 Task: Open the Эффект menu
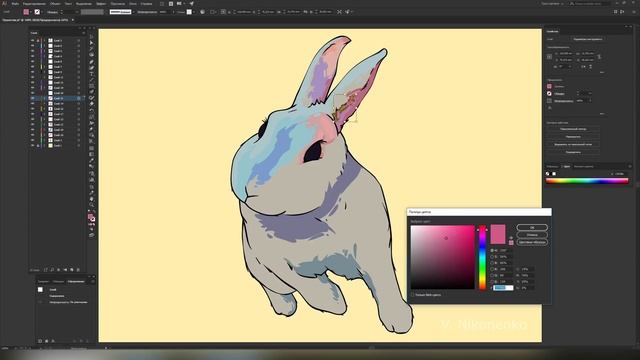[x=101, y=4]
